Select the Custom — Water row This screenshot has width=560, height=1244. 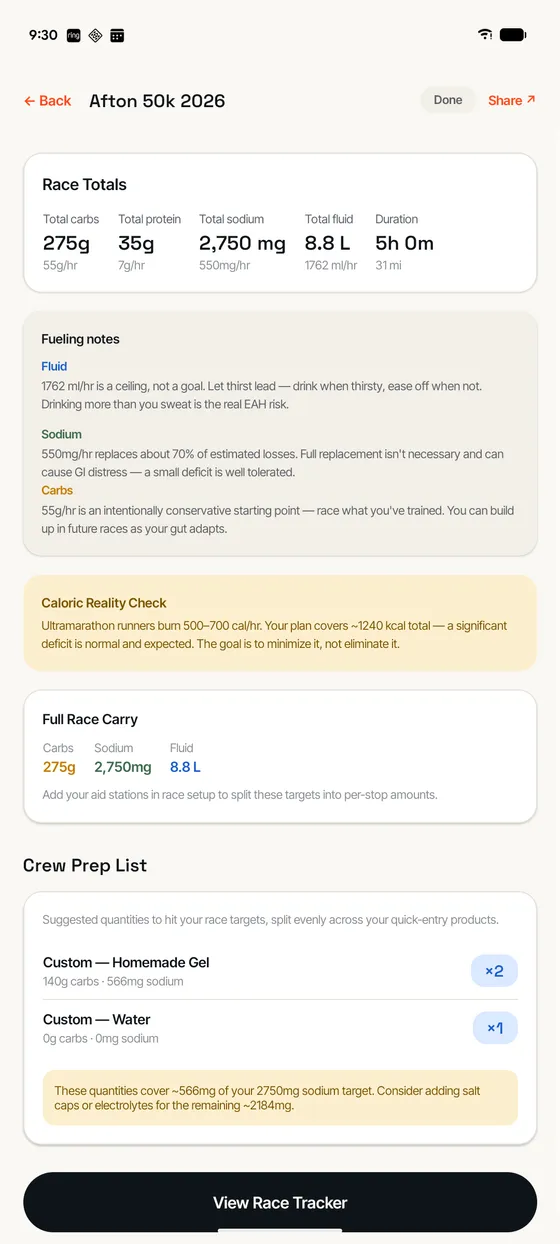click(x=280, y=1028)
